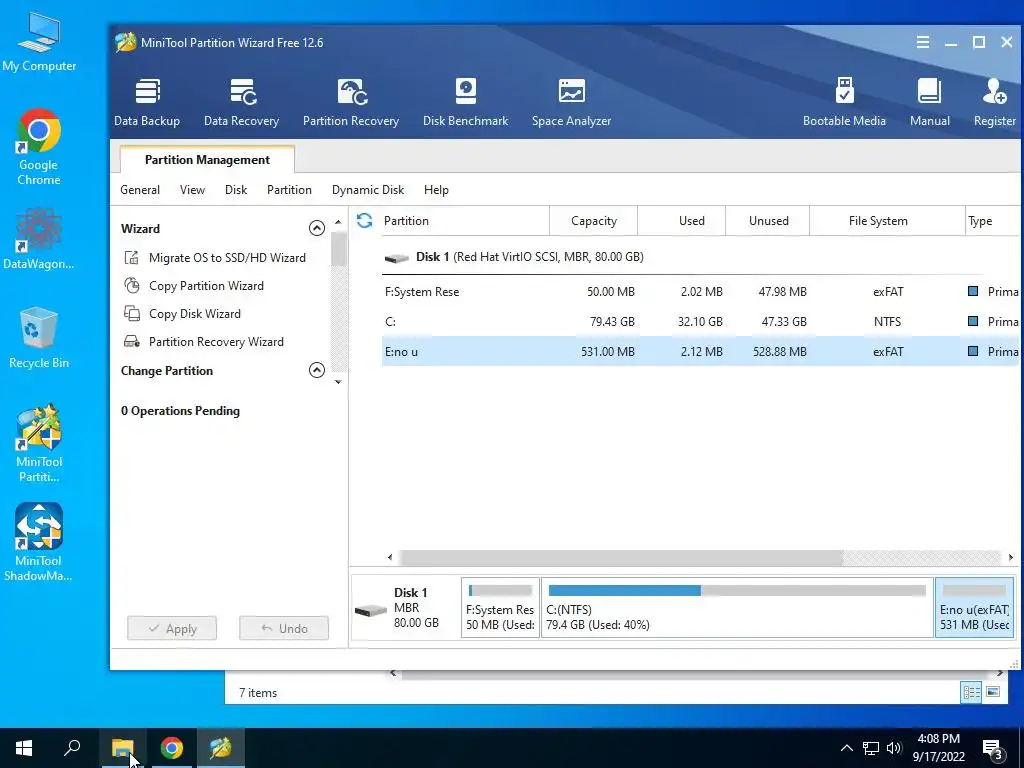Open the hamburger menu in the title bar
Viewport: 1024px width, 768px height.
coord(923,42)
